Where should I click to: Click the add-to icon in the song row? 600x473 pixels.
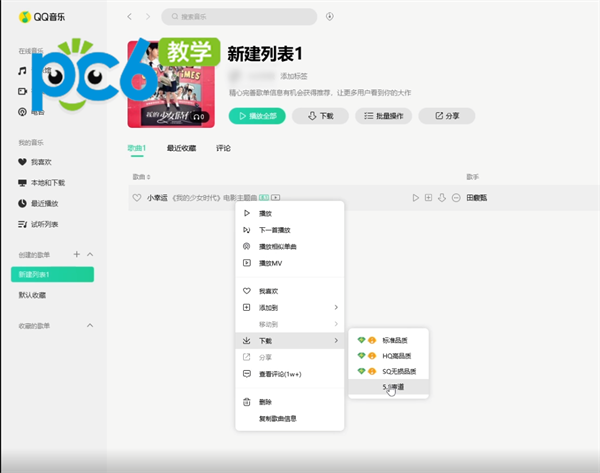tap(429, 197)
